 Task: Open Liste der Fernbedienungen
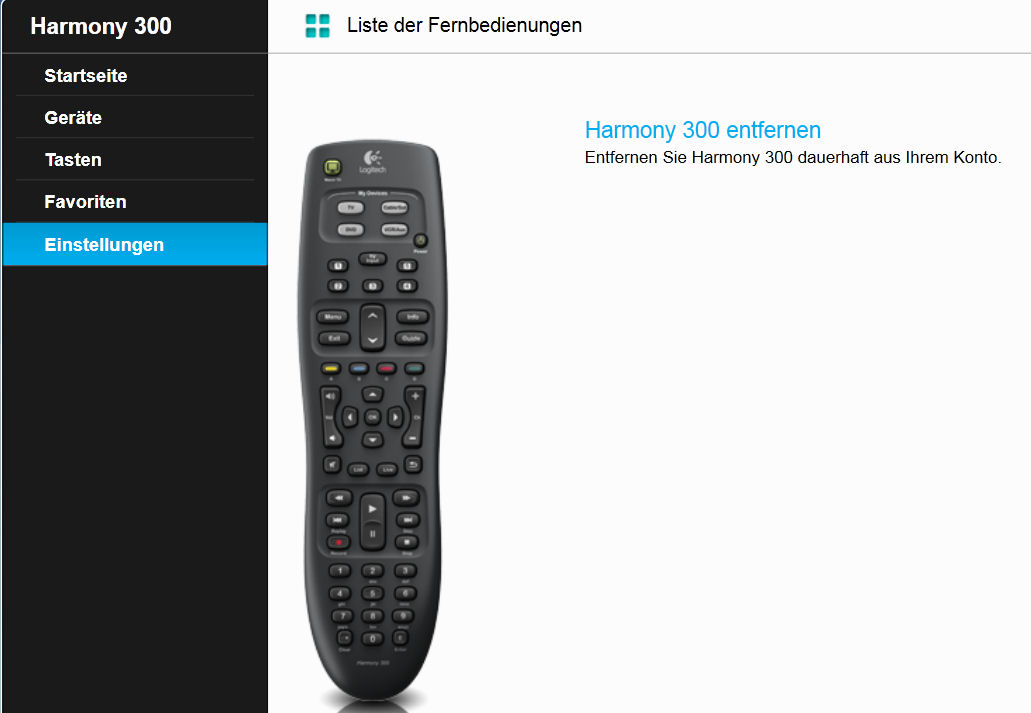(464, 26)
